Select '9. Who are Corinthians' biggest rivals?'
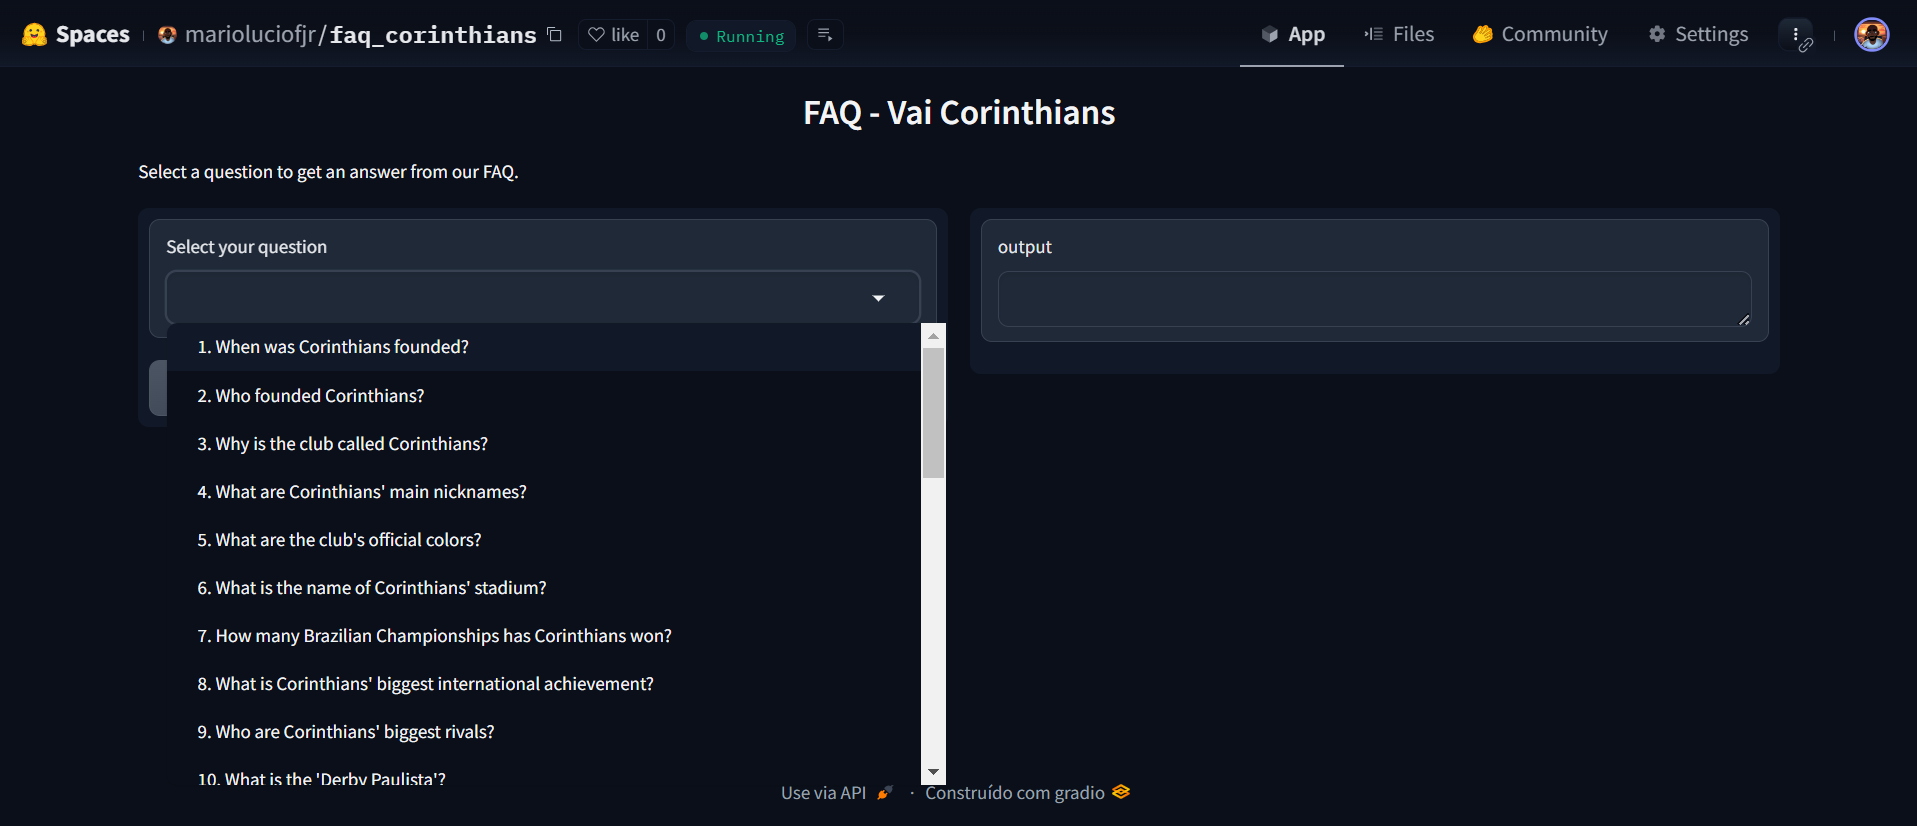This screenshot has width=1917, height=826. click(543, 732)
